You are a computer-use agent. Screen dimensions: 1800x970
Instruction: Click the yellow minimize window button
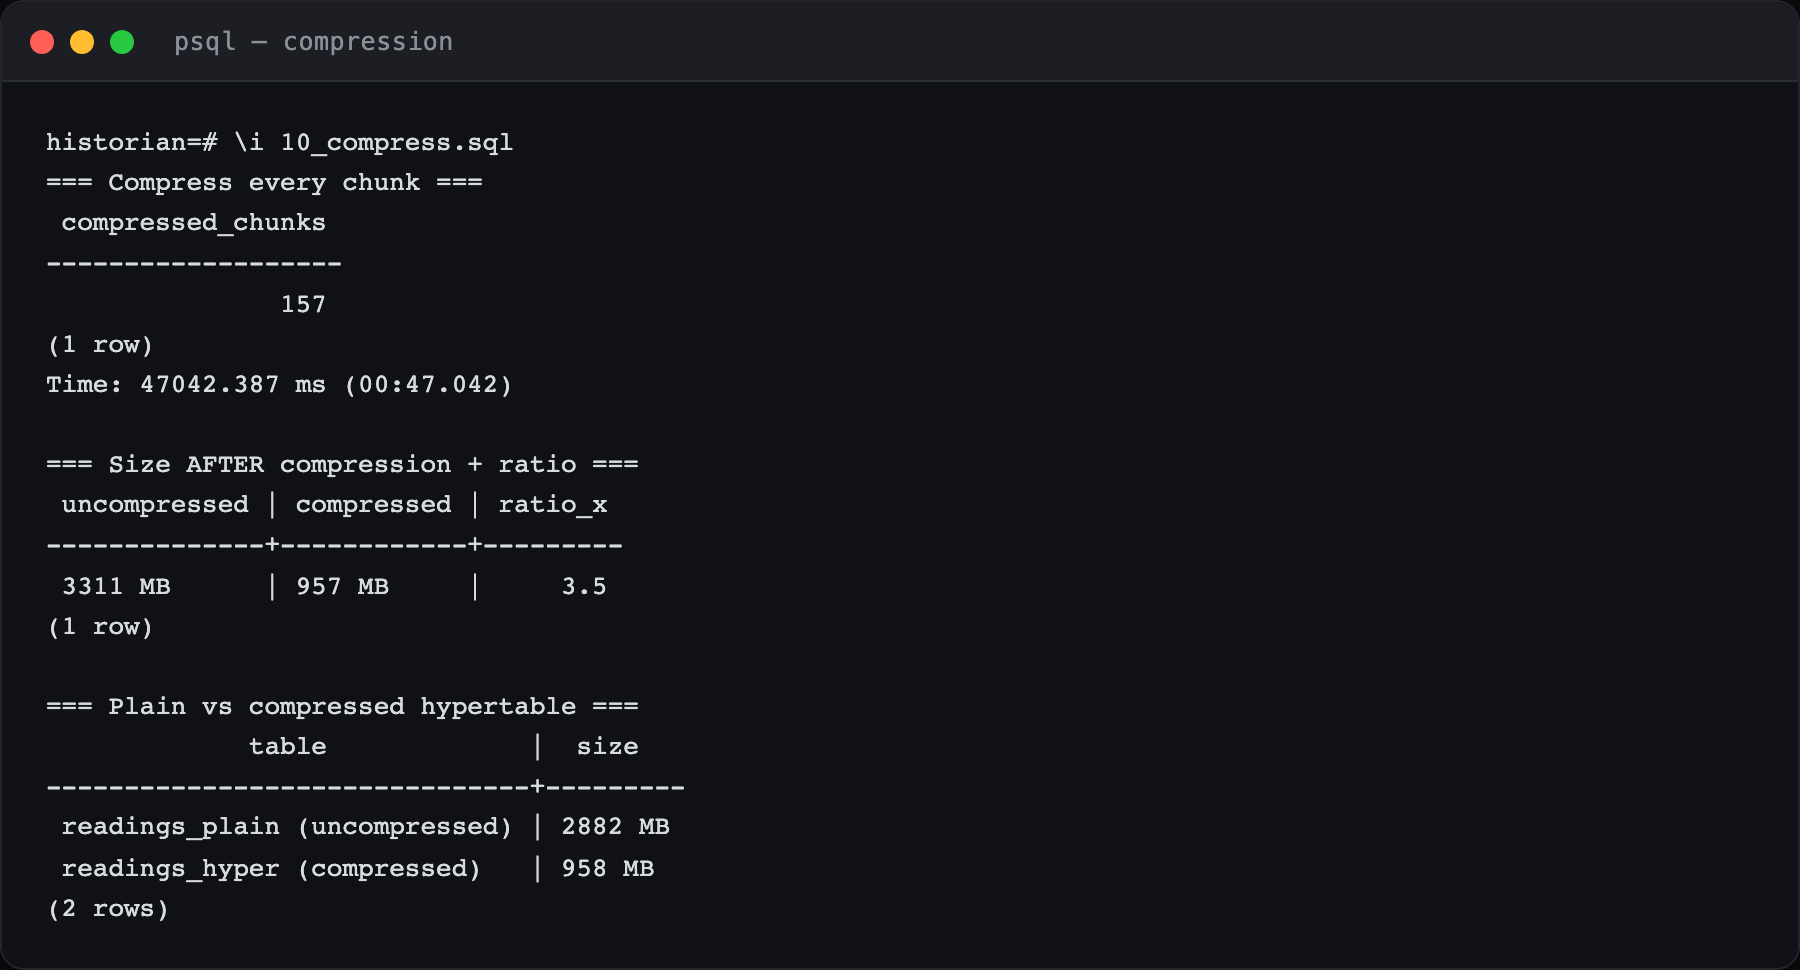click(x=82, y=42)
